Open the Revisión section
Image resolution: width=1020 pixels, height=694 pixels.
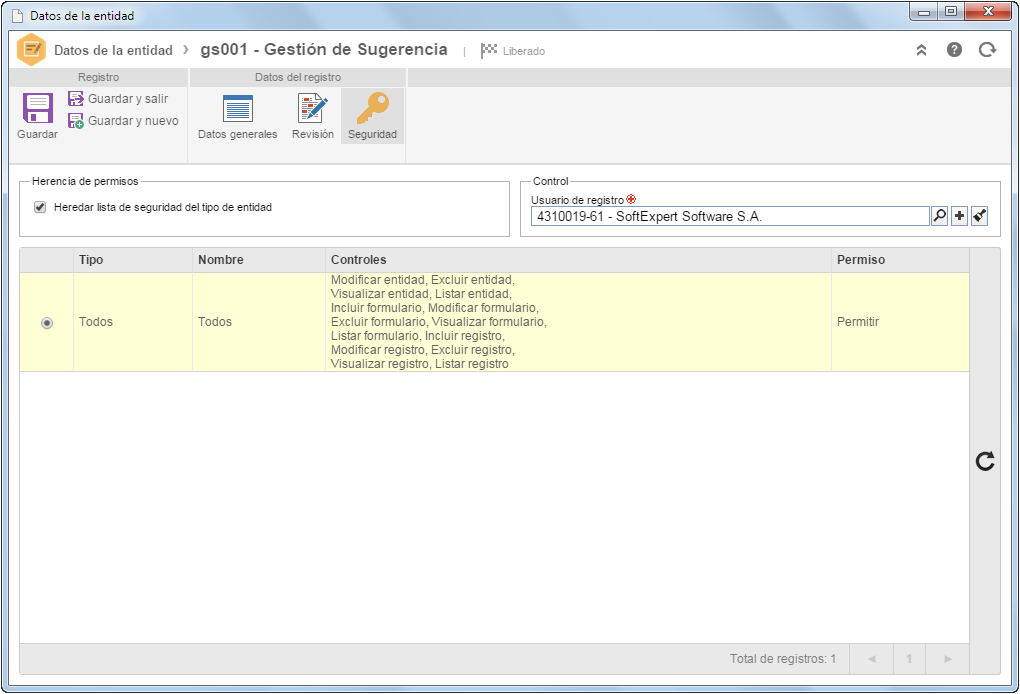coord(313,116)
